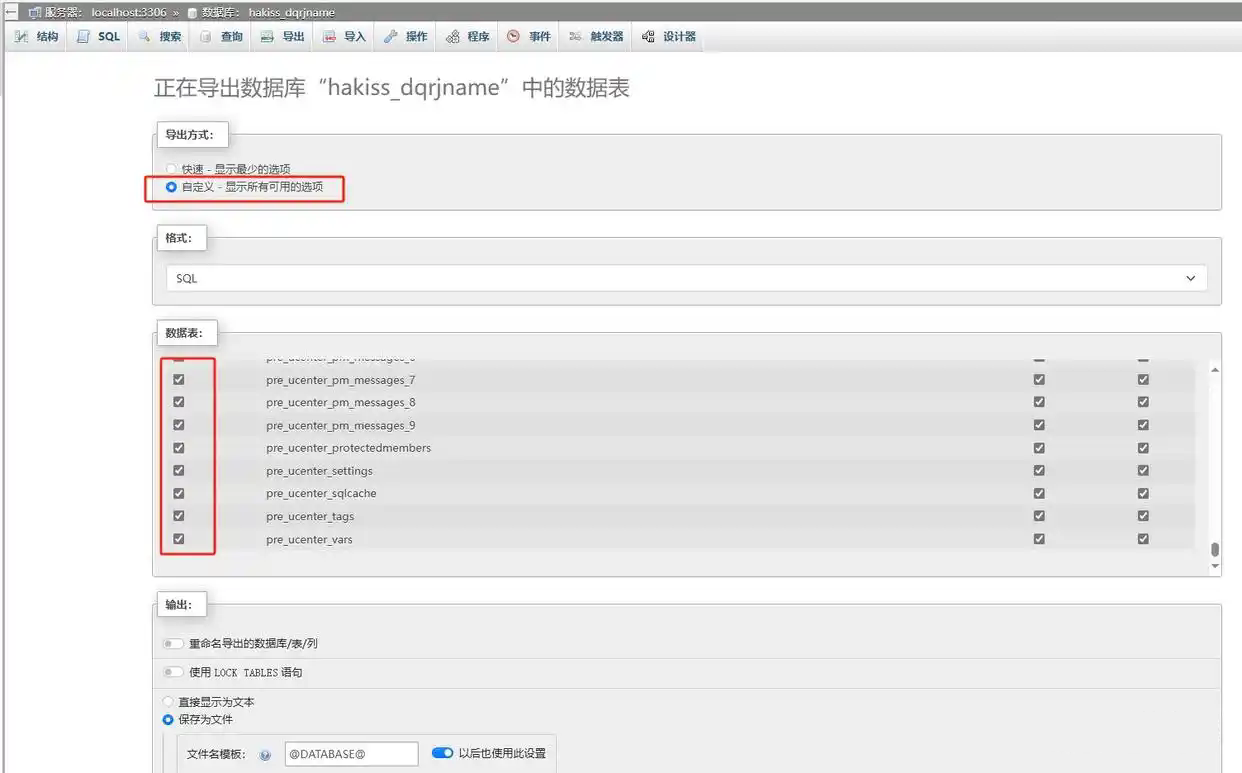1242x773 pixels.
Task: Click table list scrollbar down arrow
Action: coord(1215,566)
